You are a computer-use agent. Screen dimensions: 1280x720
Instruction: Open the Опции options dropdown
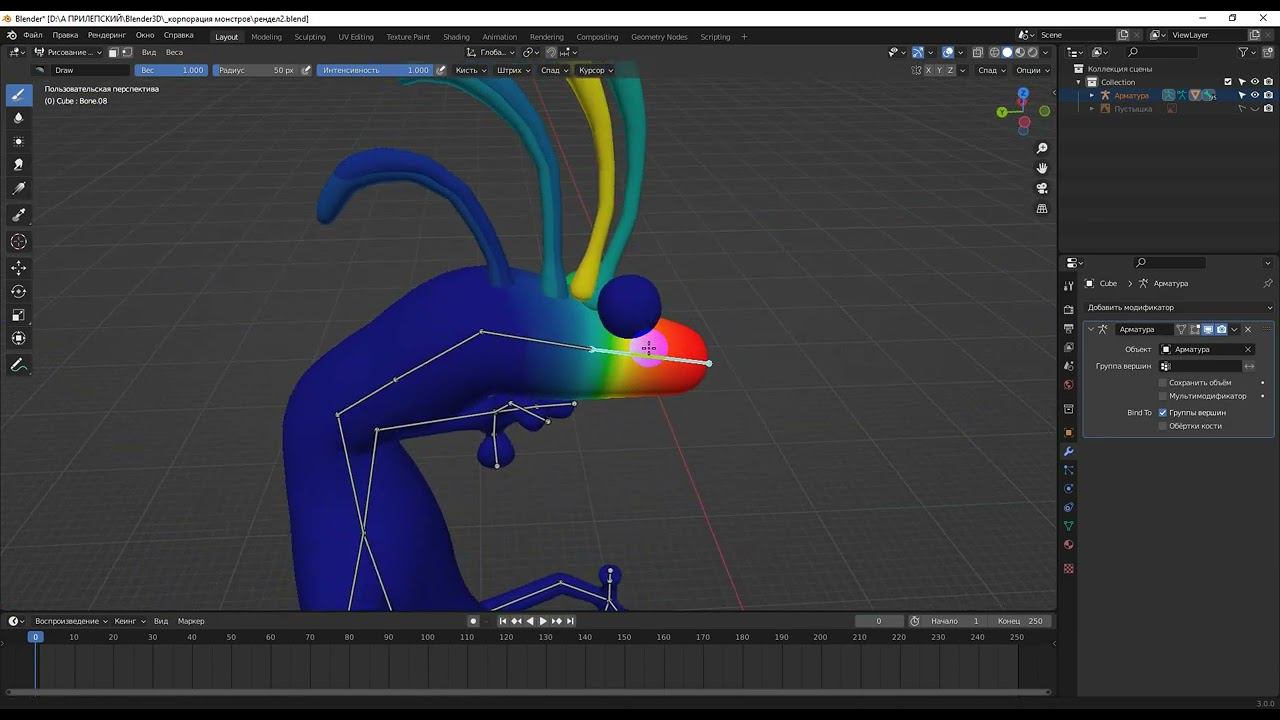pyautogui.click(x=1031, y=70)
